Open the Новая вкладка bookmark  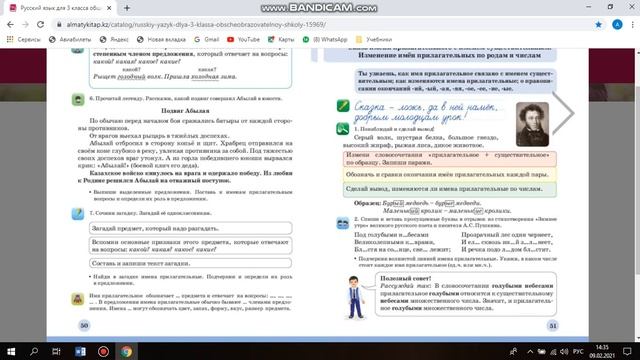(161, 39)
